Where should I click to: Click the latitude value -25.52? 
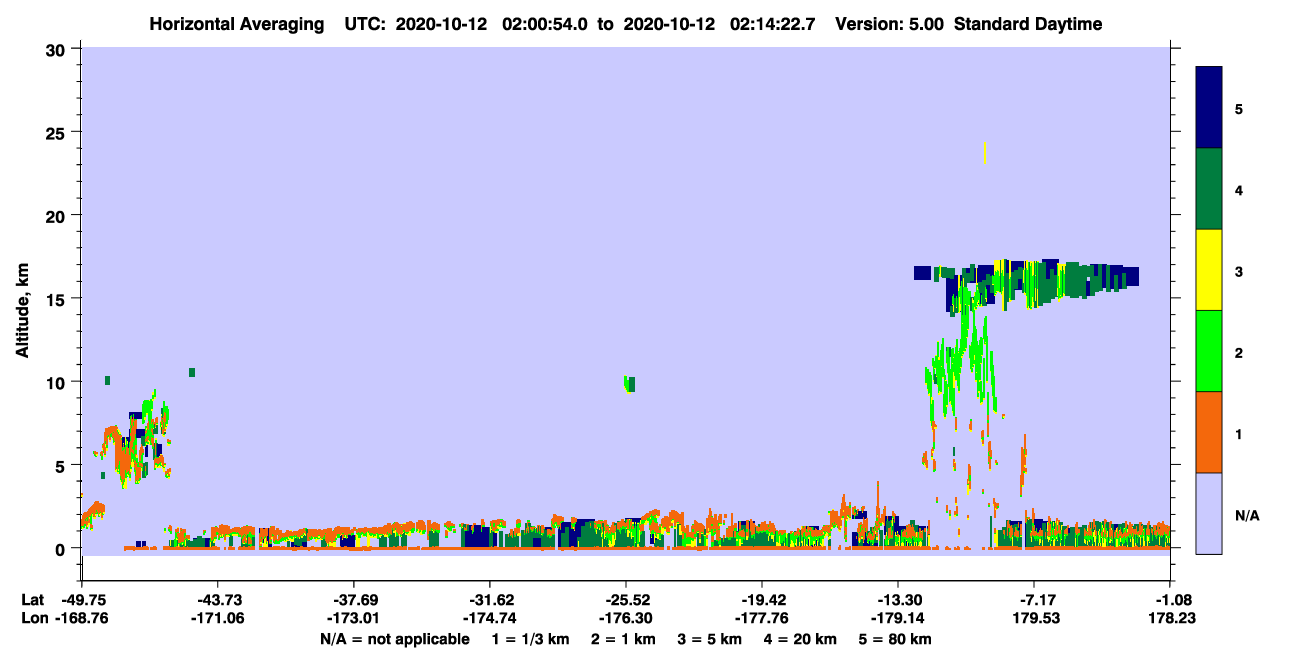[626, 600]
